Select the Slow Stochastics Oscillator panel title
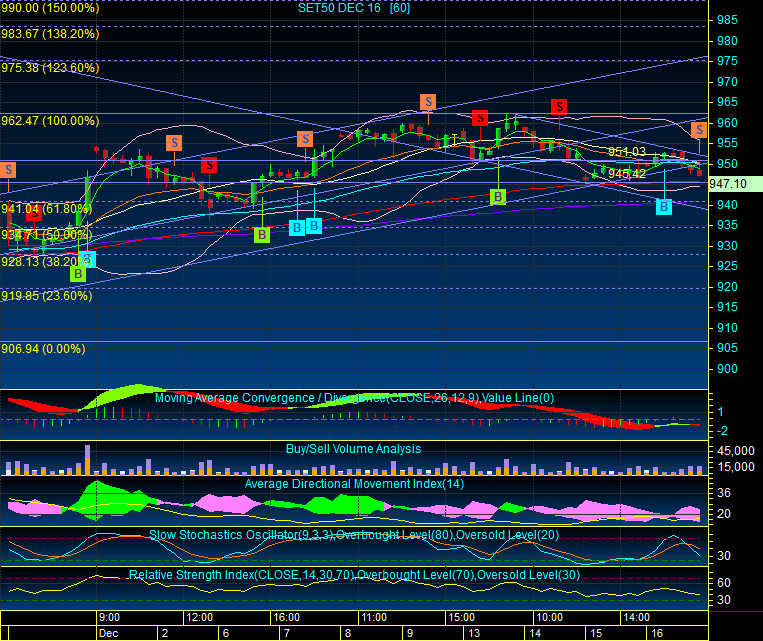This screenshot has height=641, width=763. [354, 534]
